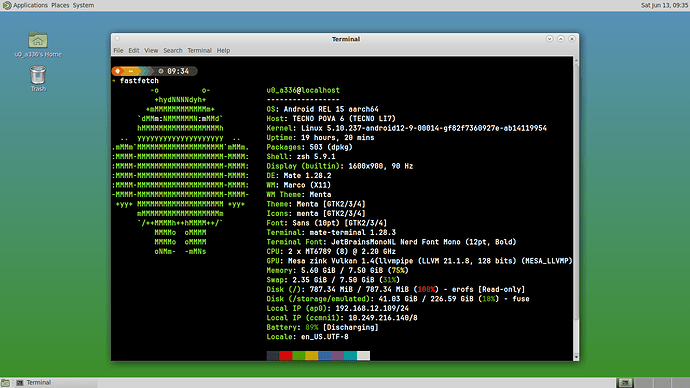Open the Terminal View menu
The height and width of the screenshot is (388, 690).
[x=151, y=51]
